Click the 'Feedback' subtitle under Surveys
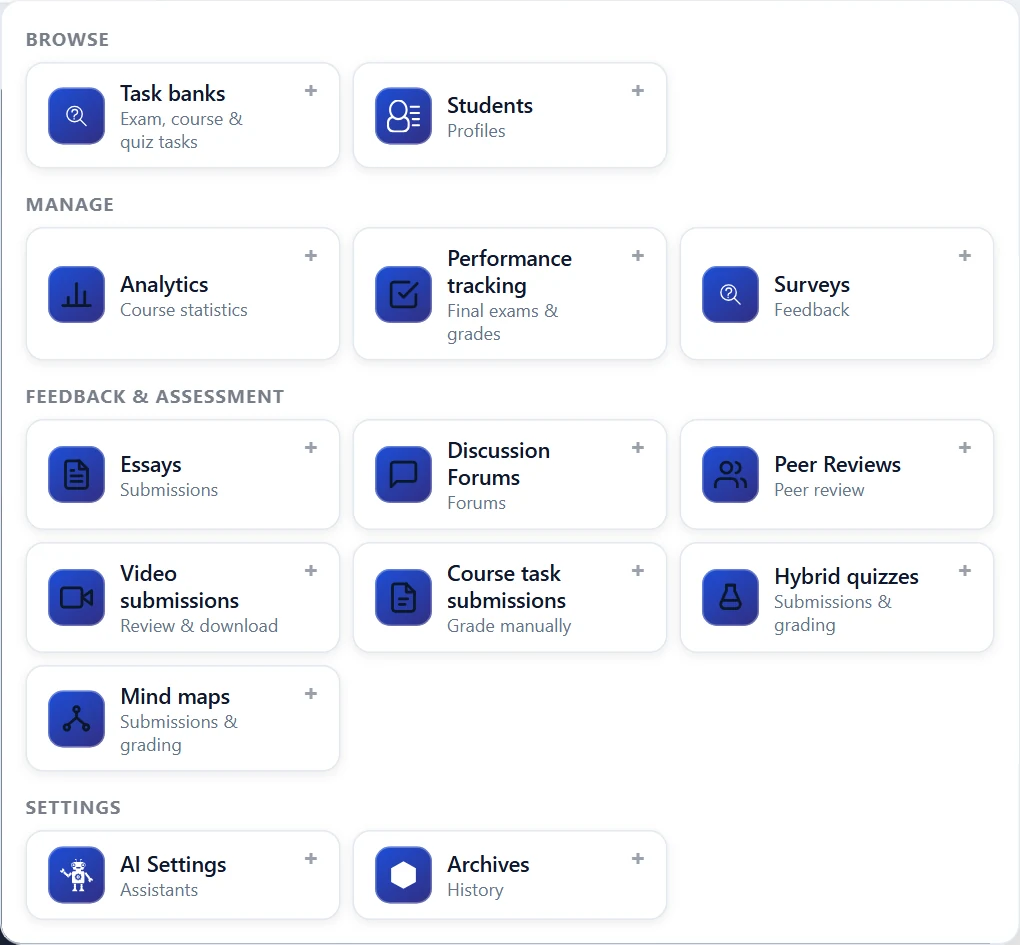The width and height of the screenshot is (1020, 945). point(811,310)
